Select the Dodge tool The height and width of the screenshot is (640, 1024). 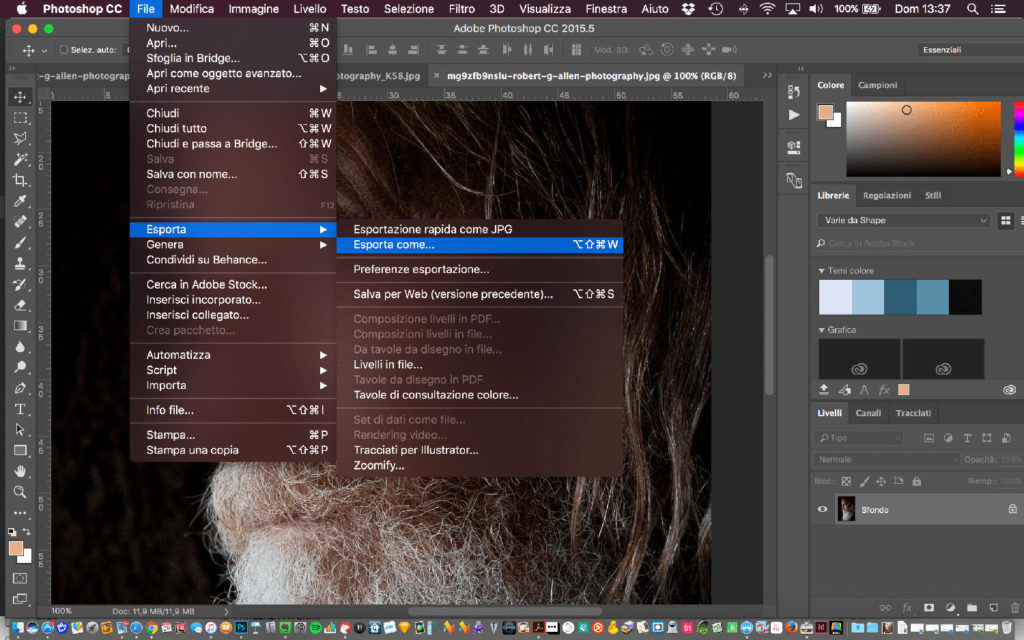coord(20,368)
